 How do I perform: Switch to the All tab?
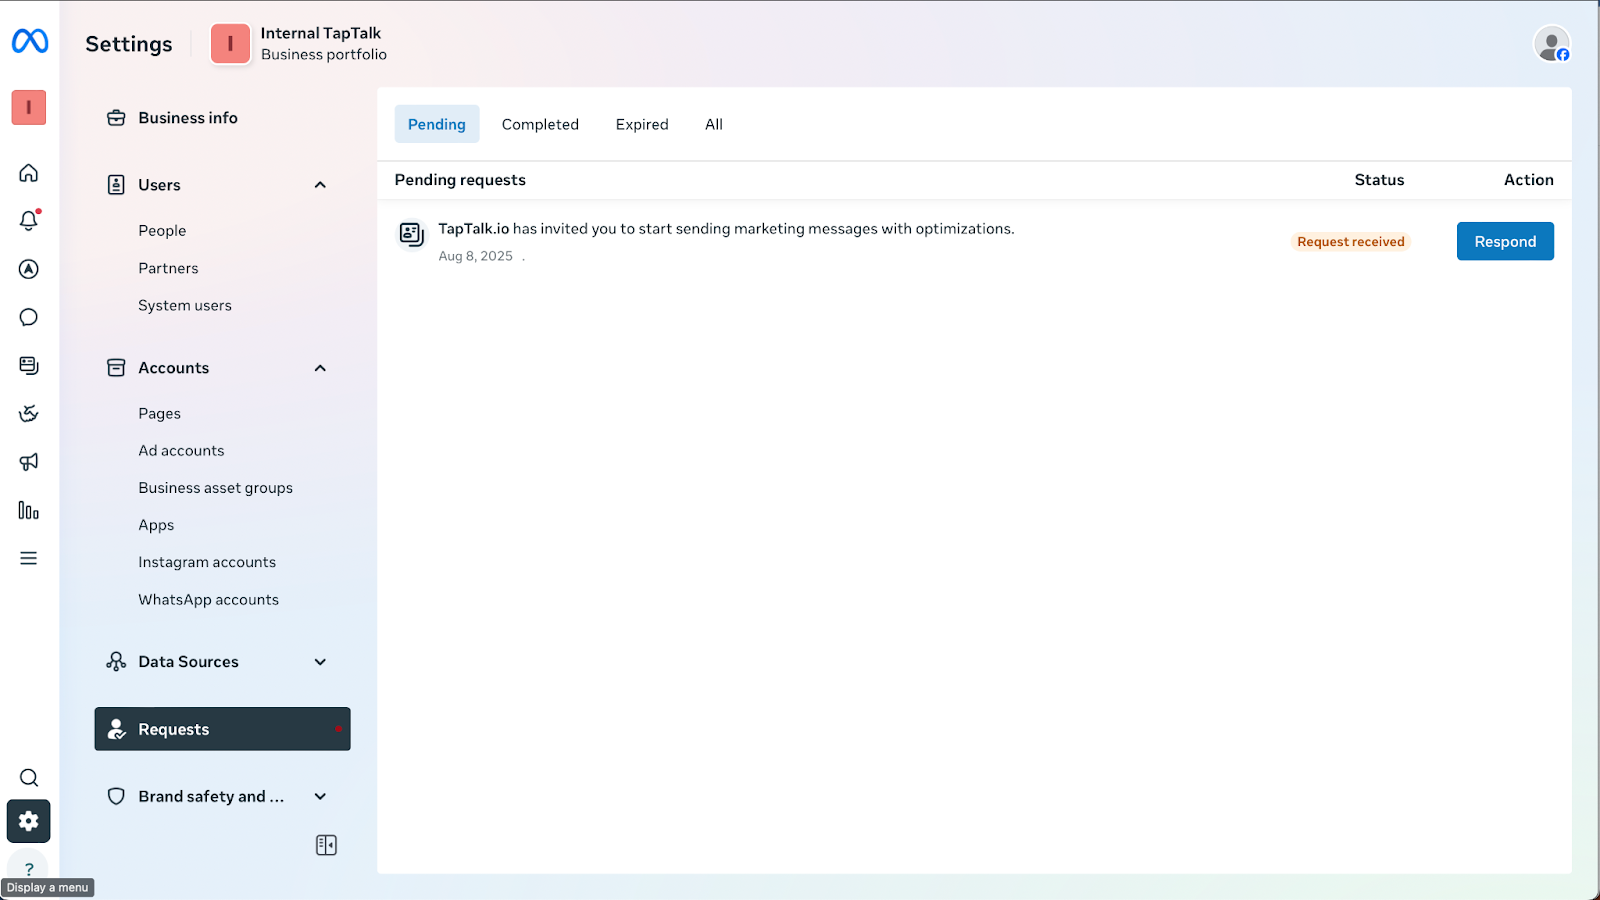[714, 124]
